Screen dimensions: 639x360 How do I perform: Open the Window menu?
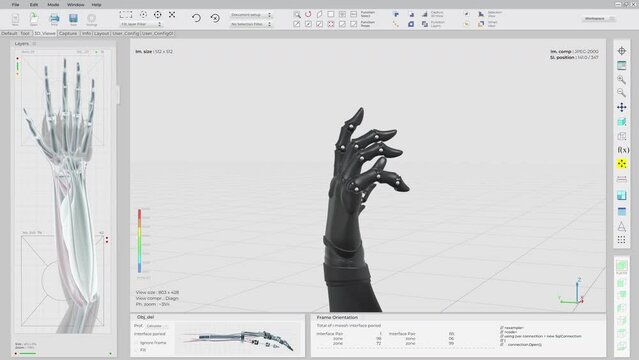[x=75, y=4]
